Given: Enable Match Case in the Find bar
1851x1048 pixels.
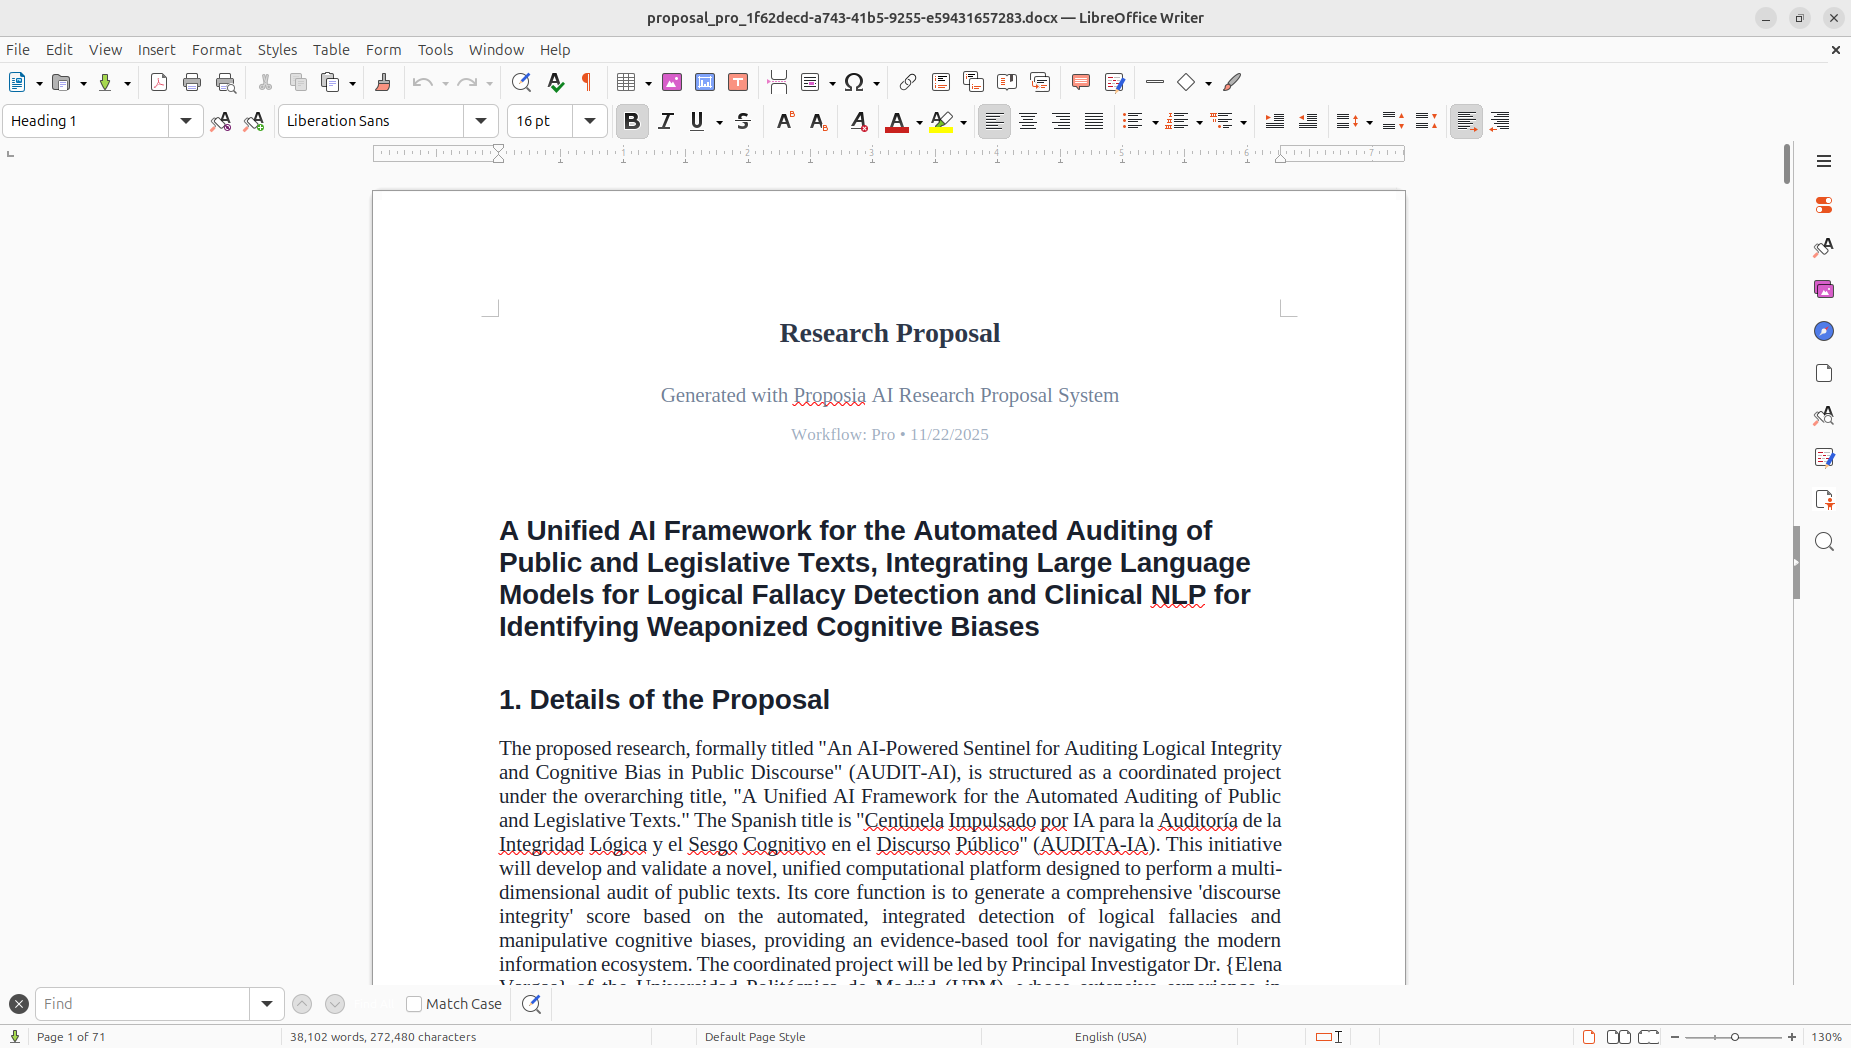Looking at the screenshot, I should 413,1003.
